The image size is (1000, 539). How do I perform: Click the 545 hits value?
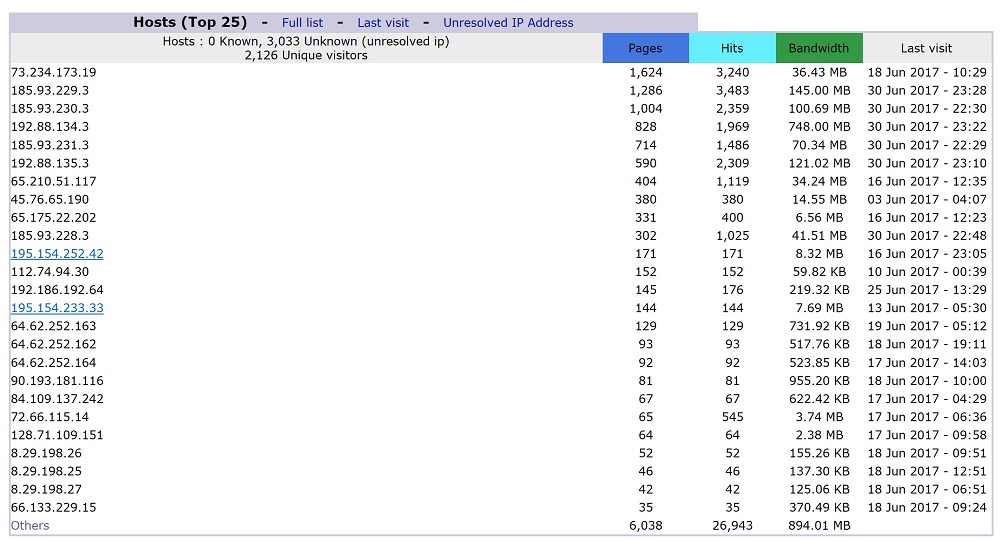tap(732, 417)
